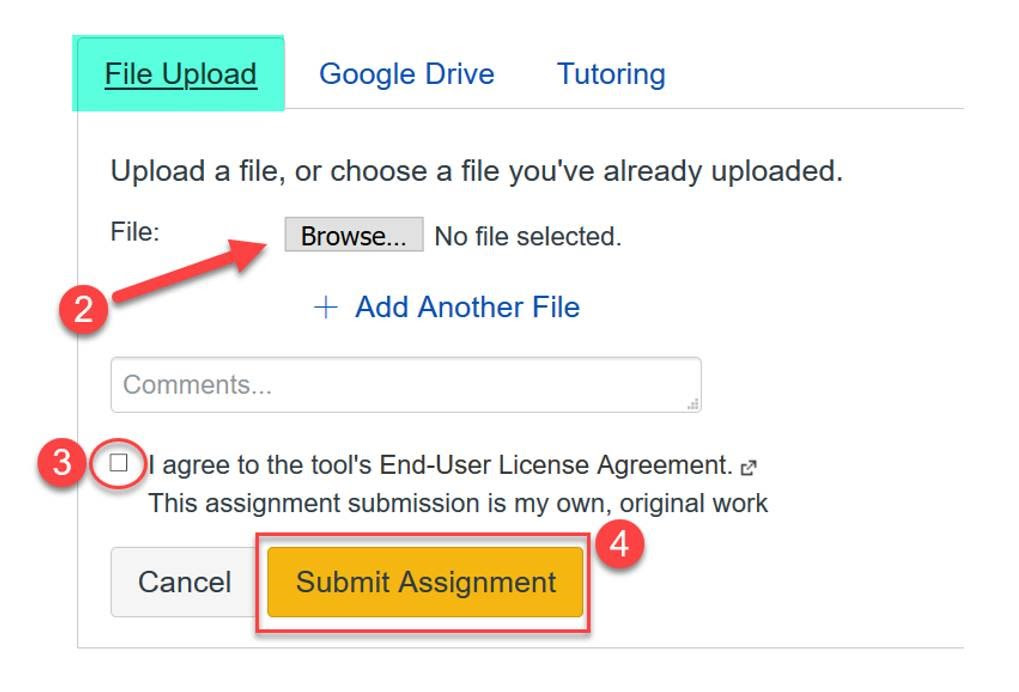Focus the Comments text field
The image size is (1019, 692).
(406, 385)
